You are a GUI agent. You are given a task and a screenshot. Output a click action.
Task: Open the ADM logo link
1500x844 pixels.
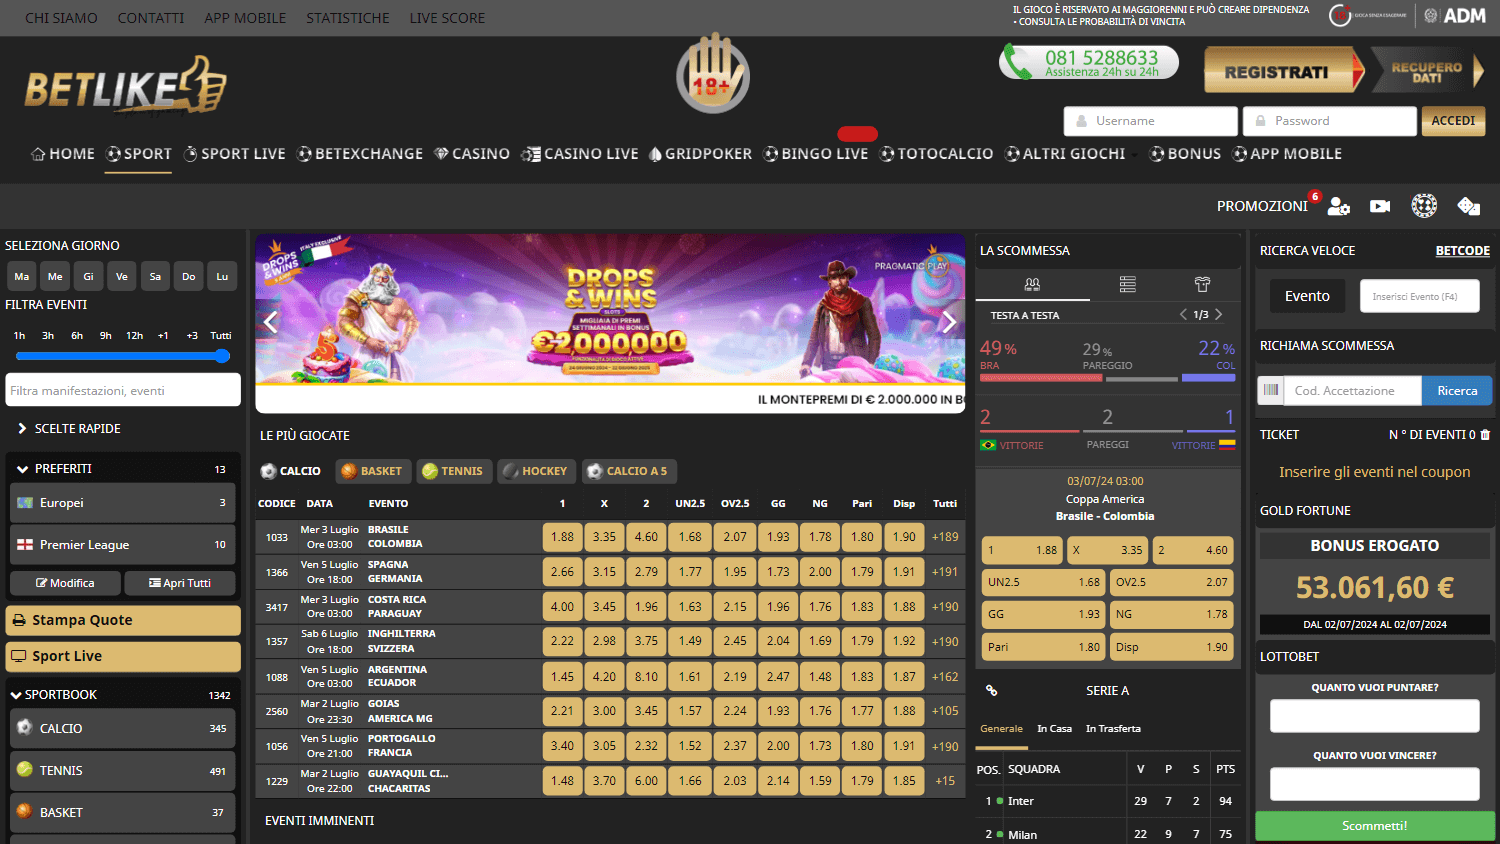[1455, 15]
